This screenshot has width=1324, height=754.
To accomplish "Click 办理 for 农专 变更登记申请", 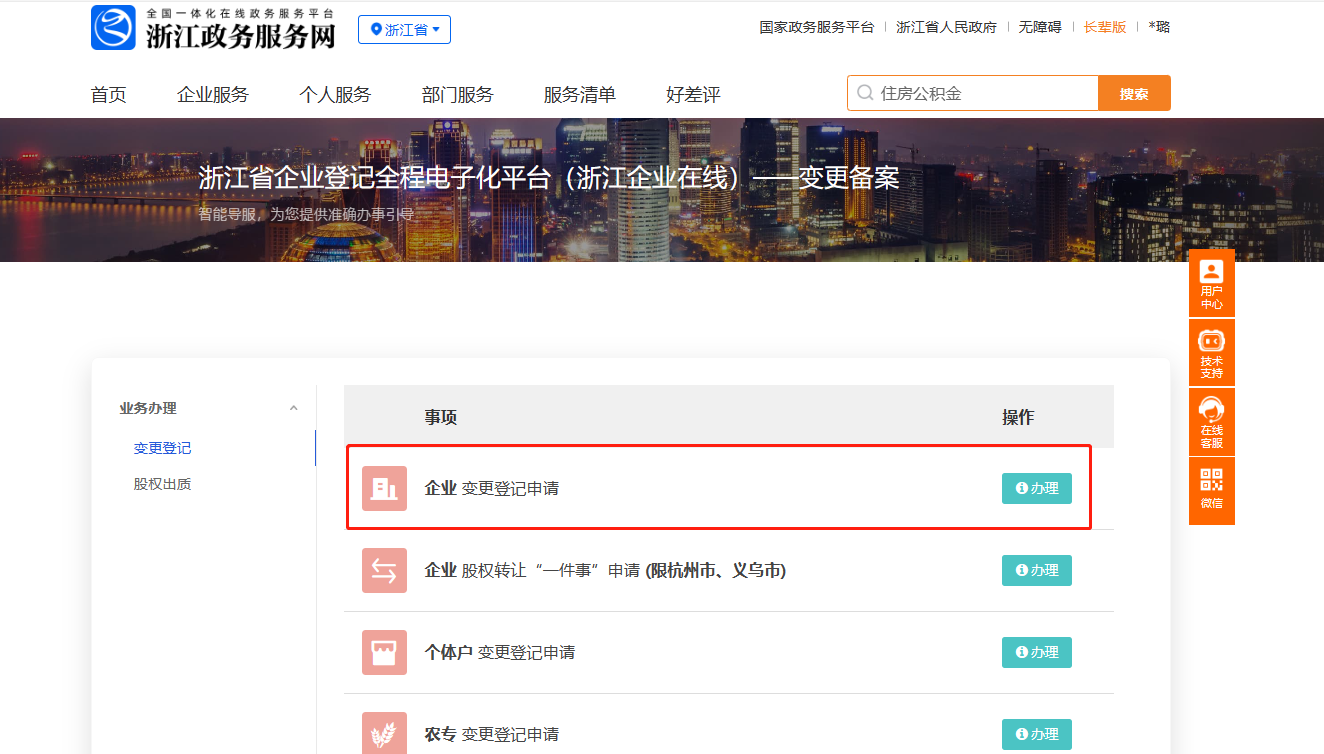I will coord(1037,734).
